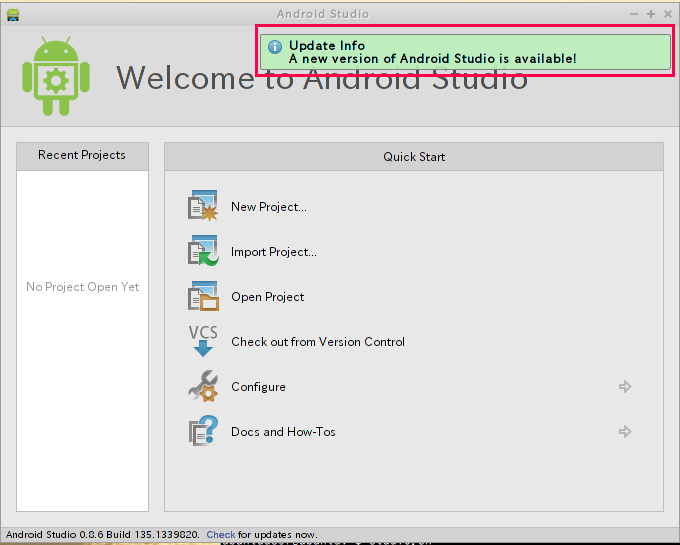Click 'Android Studio 0.8.6 Build 135.1339820' status text
This screenshot has height=545, width=680.
click(x=102, y=535)
